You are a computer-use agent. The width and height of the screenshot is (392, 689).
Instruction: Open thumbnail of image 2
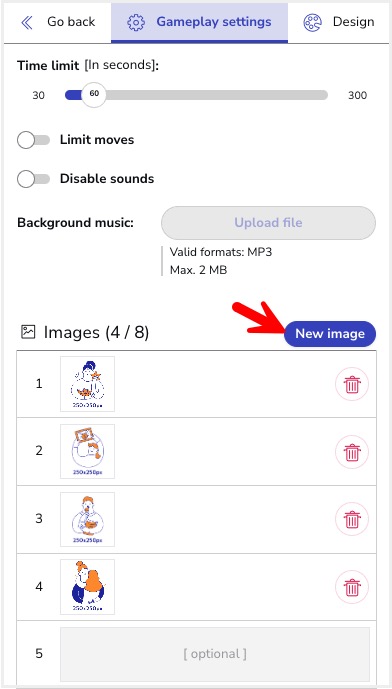tap(87, 451)
